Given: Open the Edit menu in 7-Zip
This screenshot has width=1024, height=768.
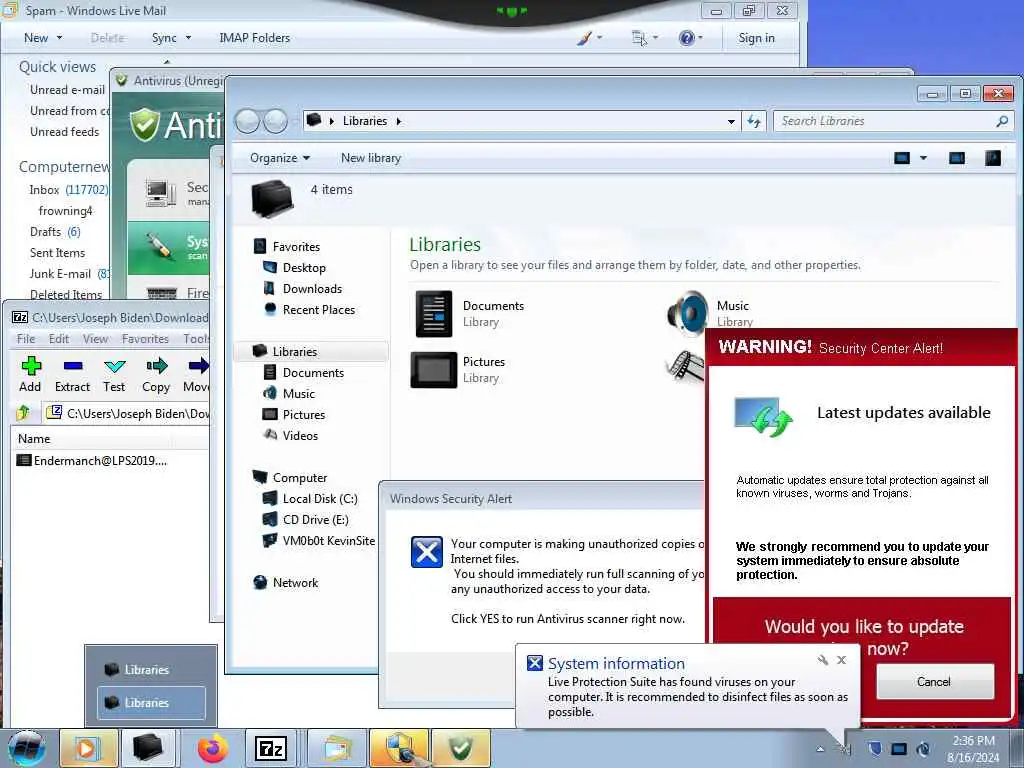Looking at the screenshot, I should tap(59, 338).
